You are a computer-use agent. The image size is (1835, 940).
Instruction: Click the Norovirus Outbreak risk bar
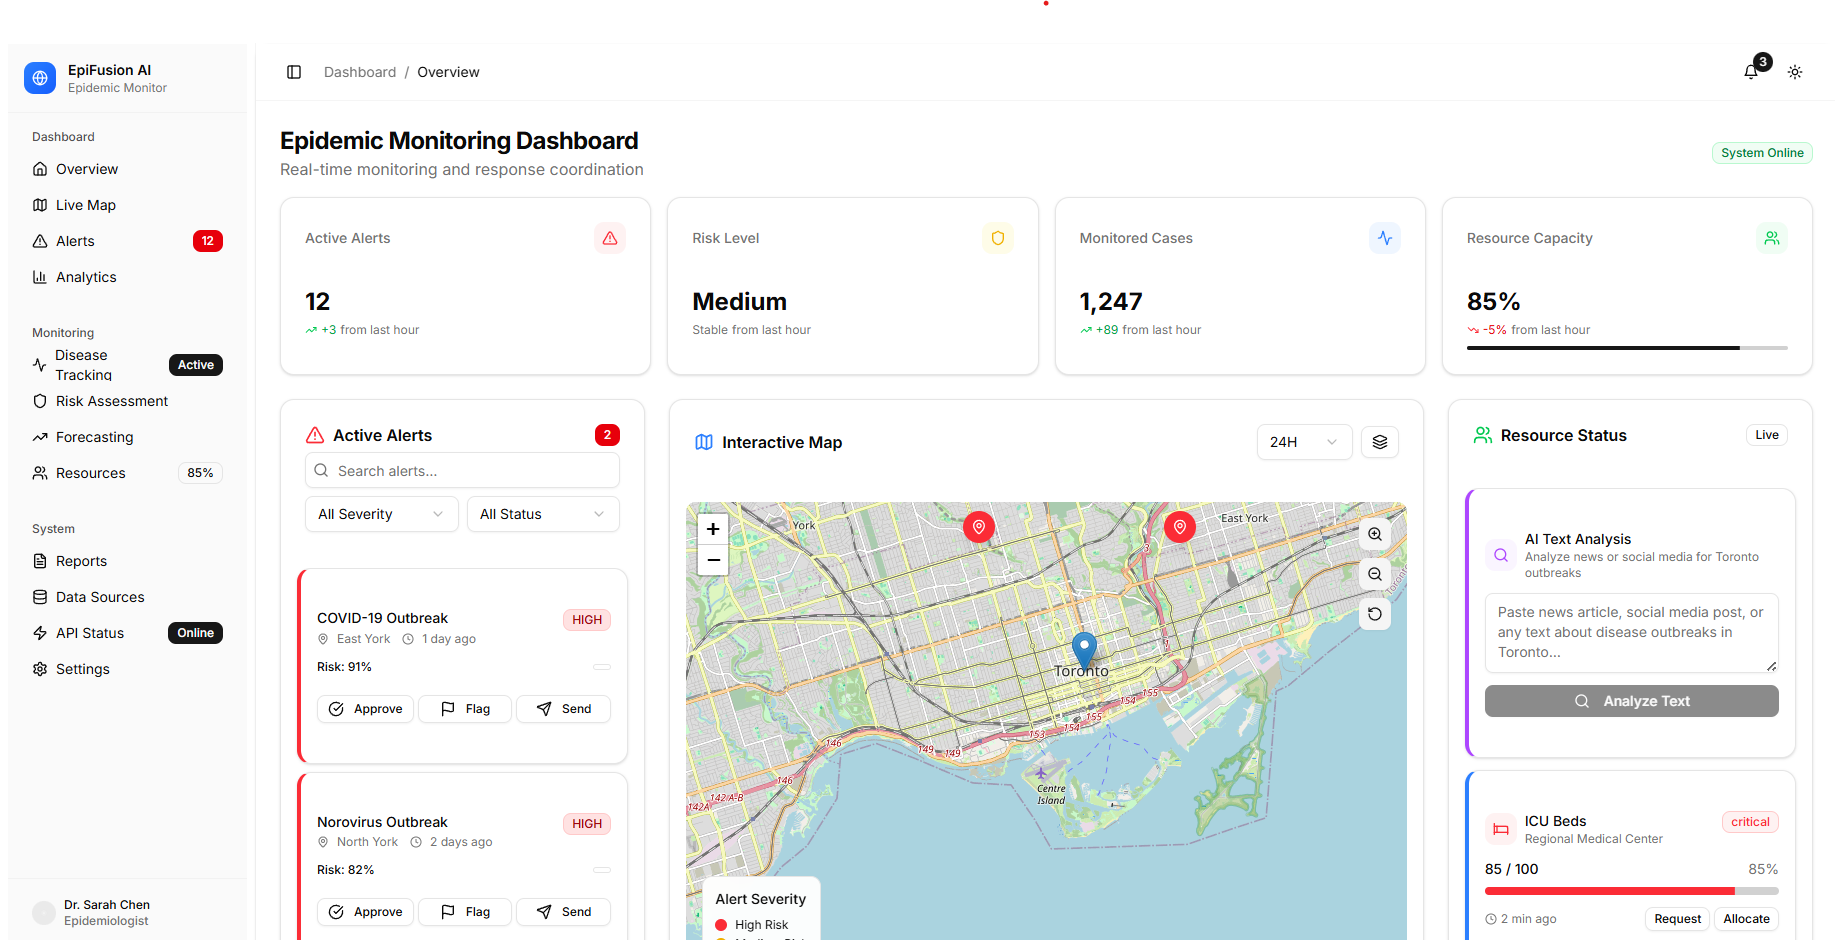coord(602,870)
